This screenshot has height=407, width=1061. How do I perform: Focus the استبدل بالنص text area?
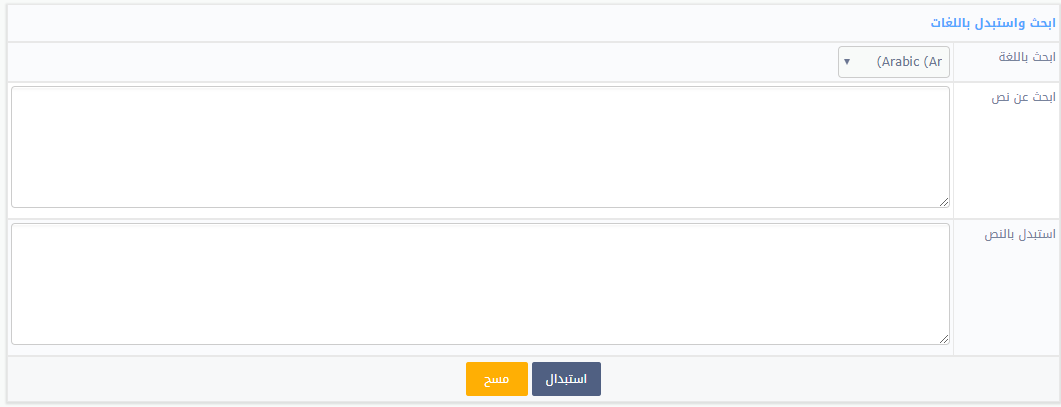480,284
